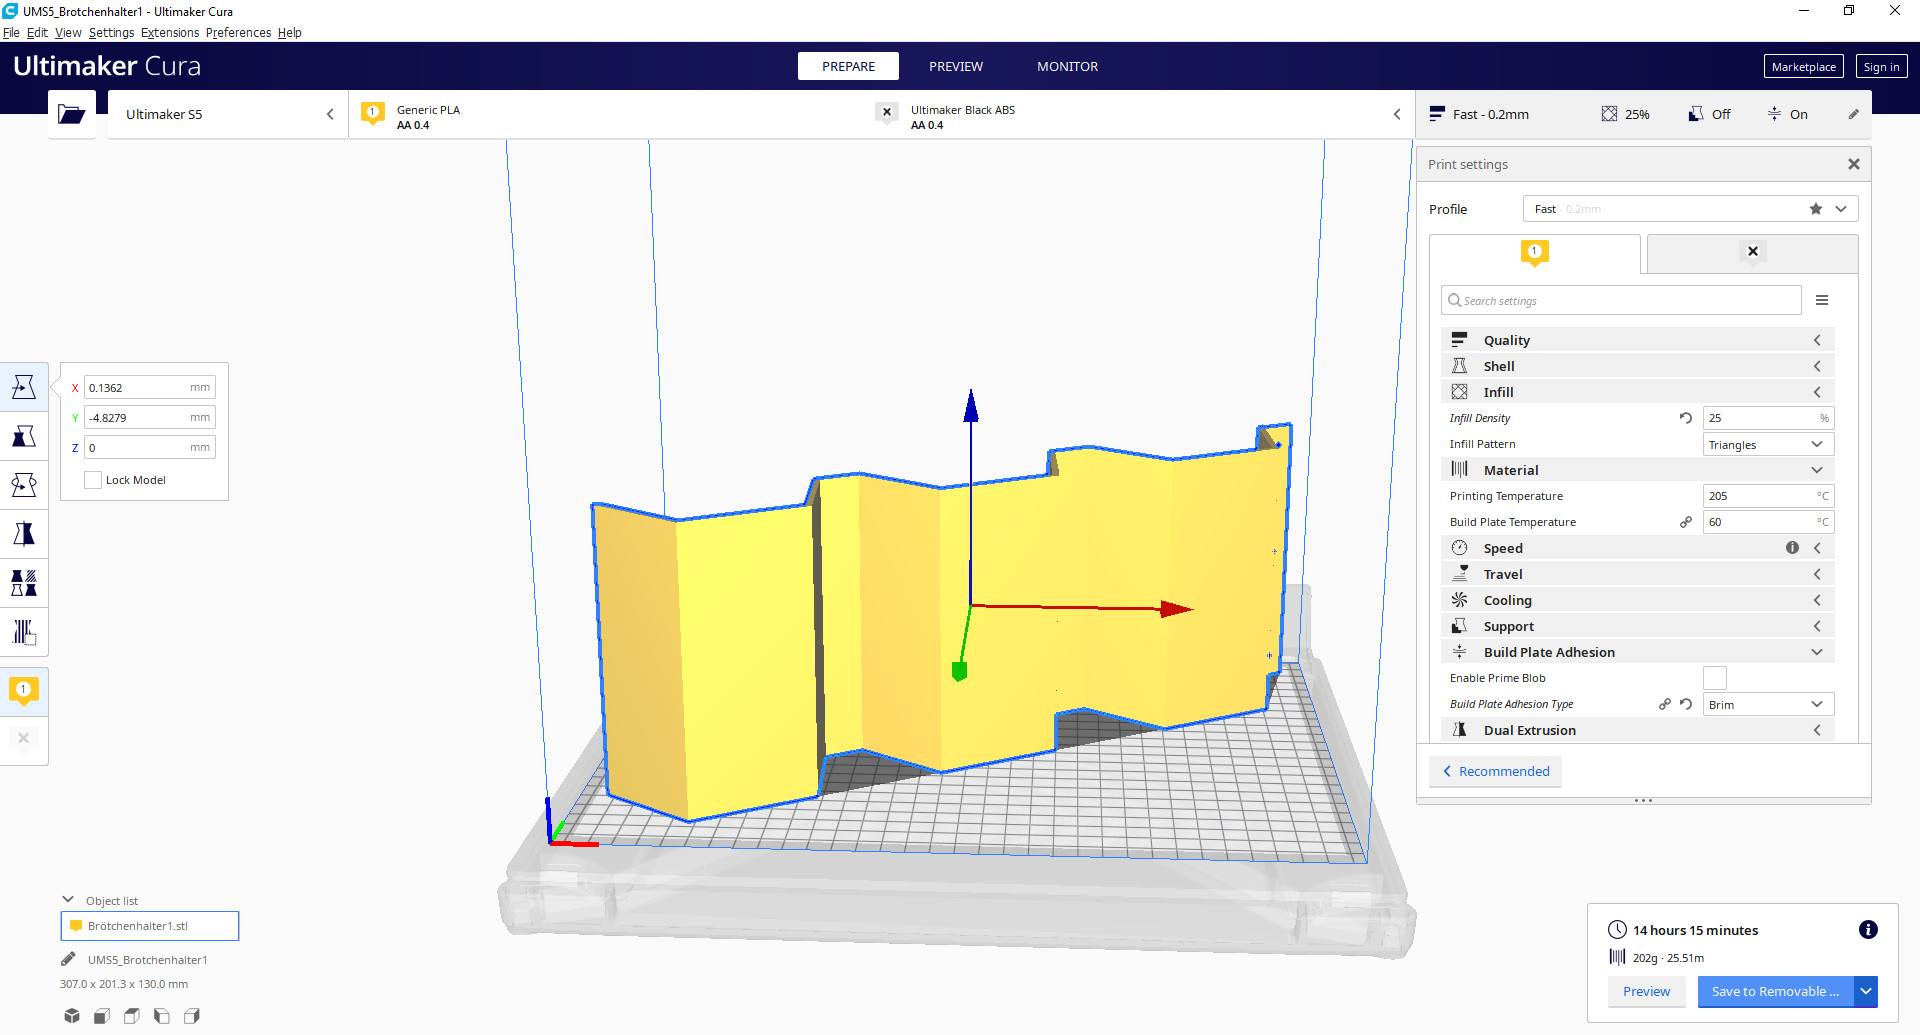Expand the Quality settings section
1920x1035 pixels.
[1637, 340]
